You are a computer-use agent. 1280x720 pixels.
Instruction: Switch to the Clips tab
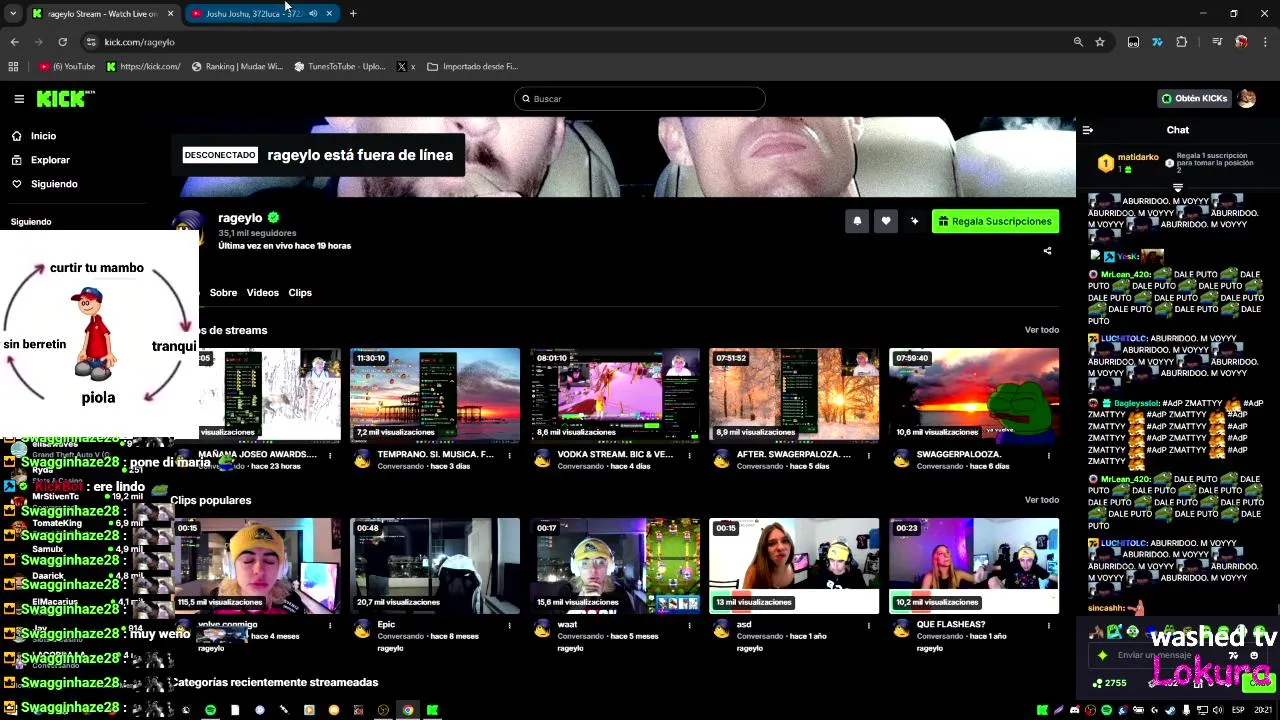pyautogui.click(x=300, y=293)
